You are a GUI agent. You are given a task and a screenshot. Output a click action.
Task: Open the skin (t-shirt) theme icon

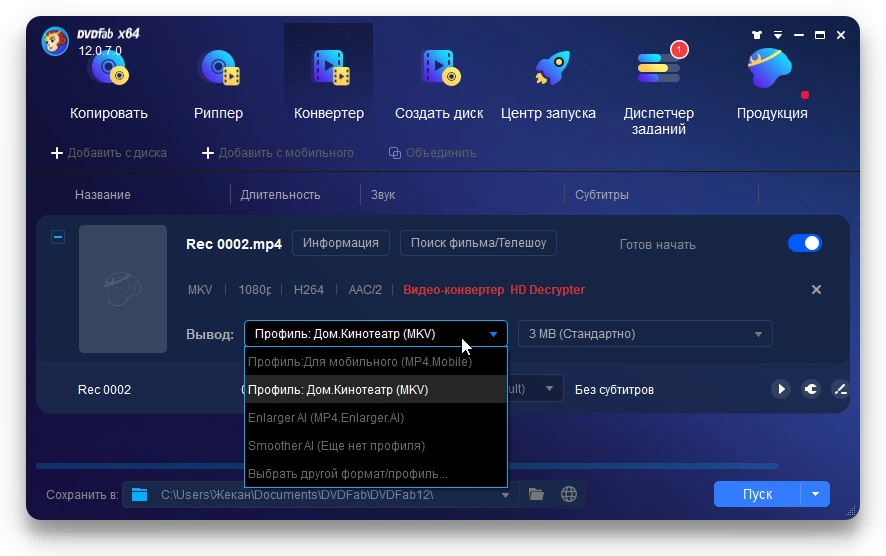click(757, 35)
